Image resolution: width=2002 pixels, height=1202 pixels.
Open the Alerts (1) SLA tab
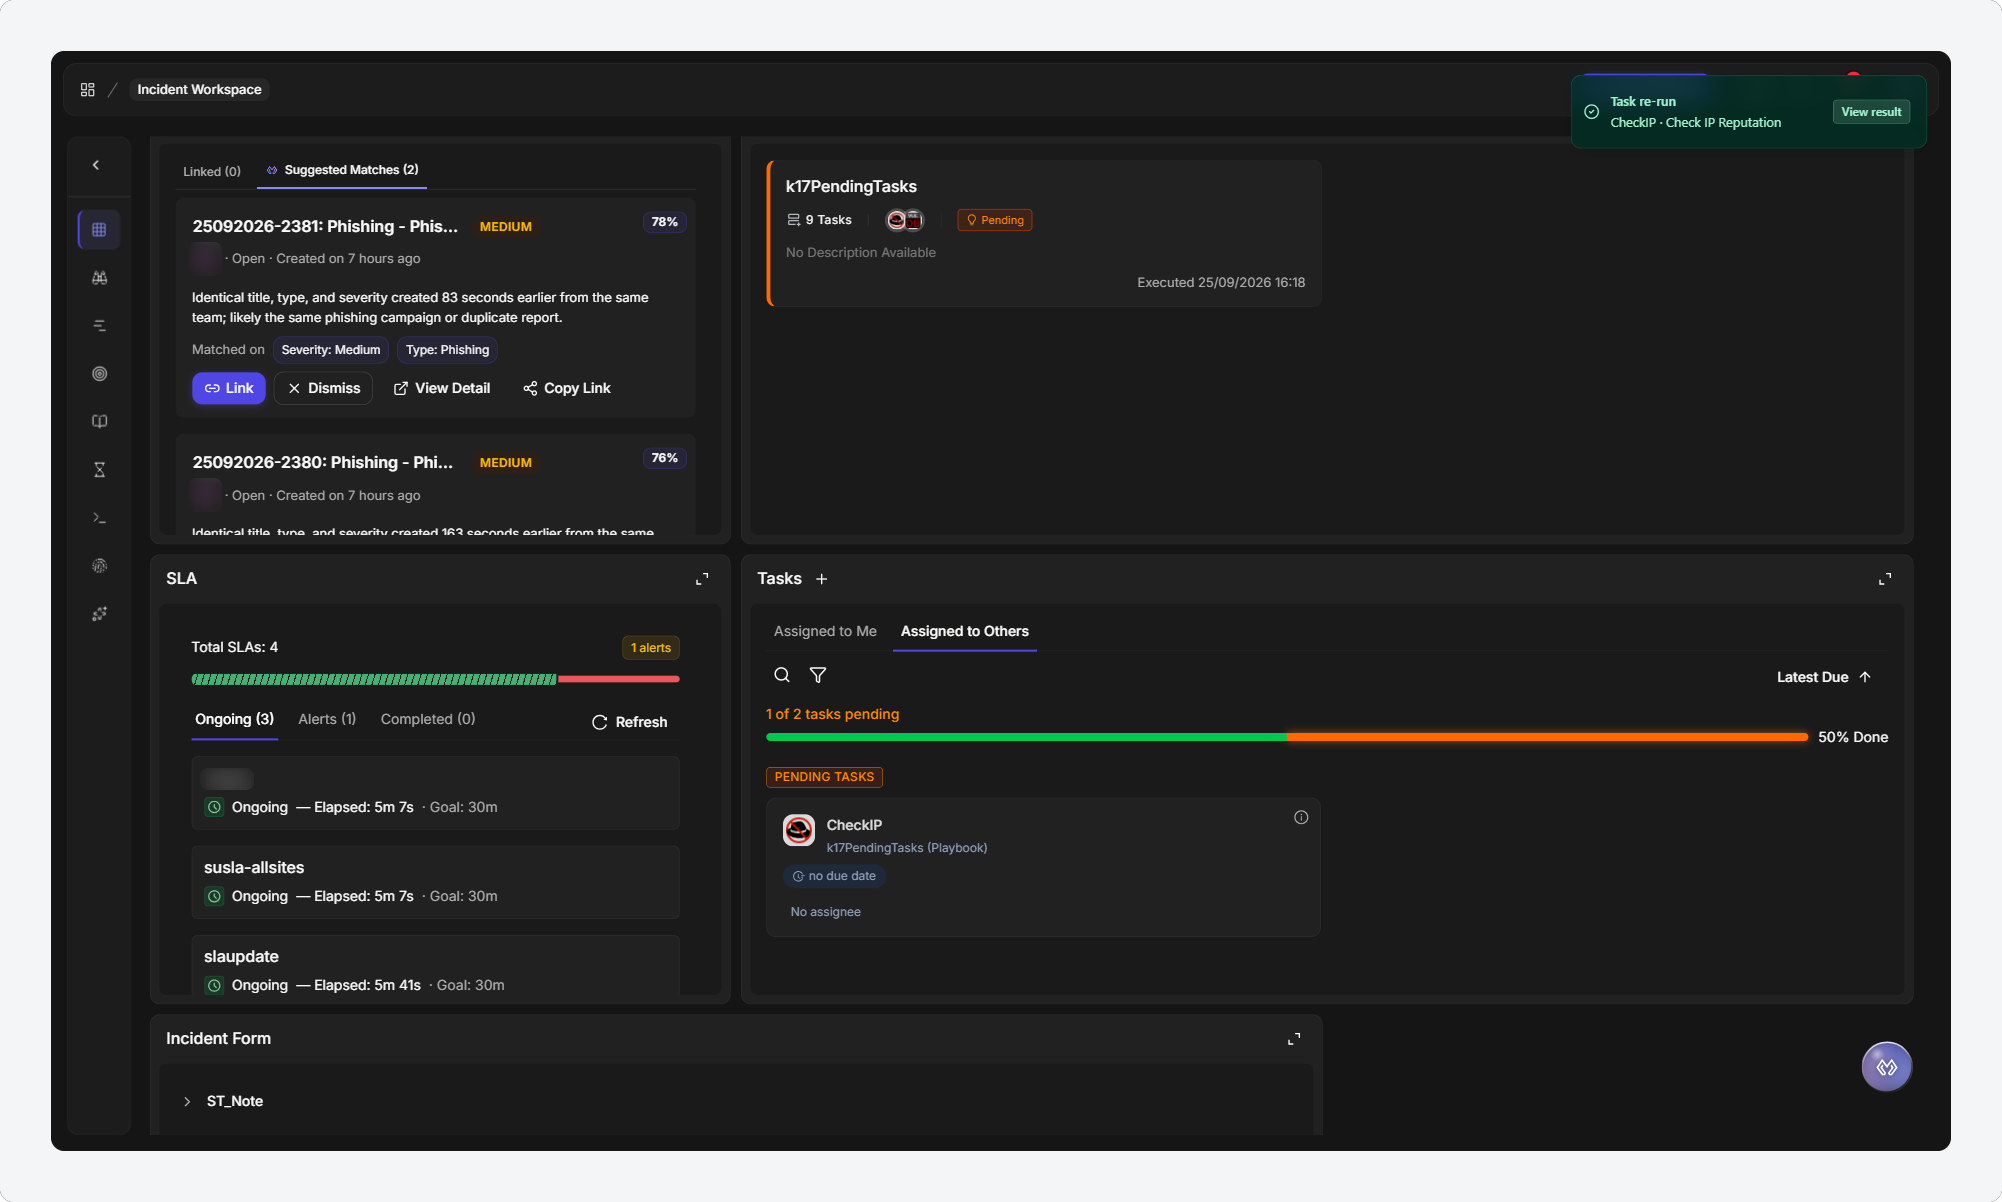pos(327,719)
